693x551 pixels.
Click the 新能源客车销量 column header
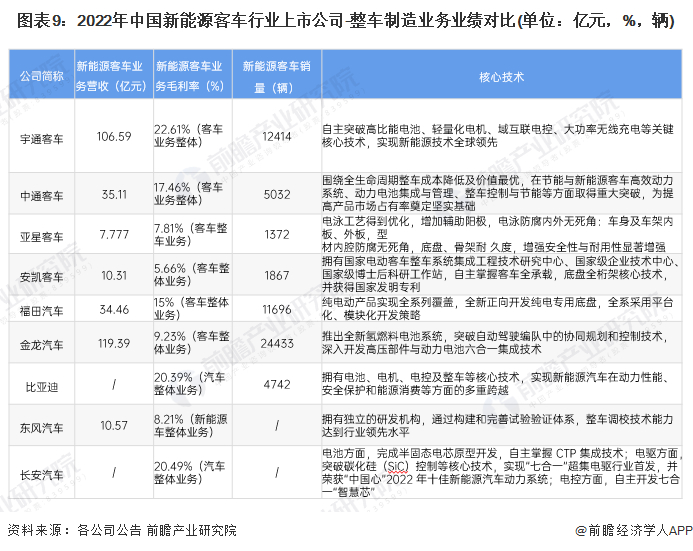click(277, 77)
